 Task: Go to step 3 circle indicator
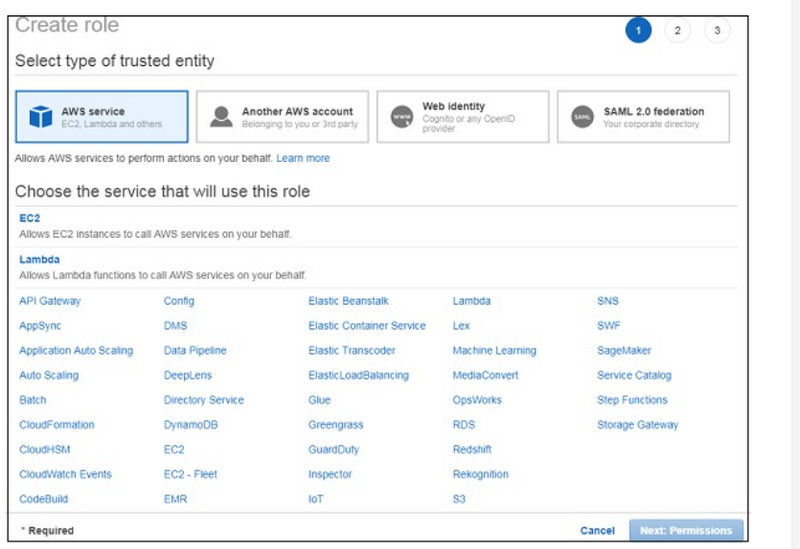[717, 30]
